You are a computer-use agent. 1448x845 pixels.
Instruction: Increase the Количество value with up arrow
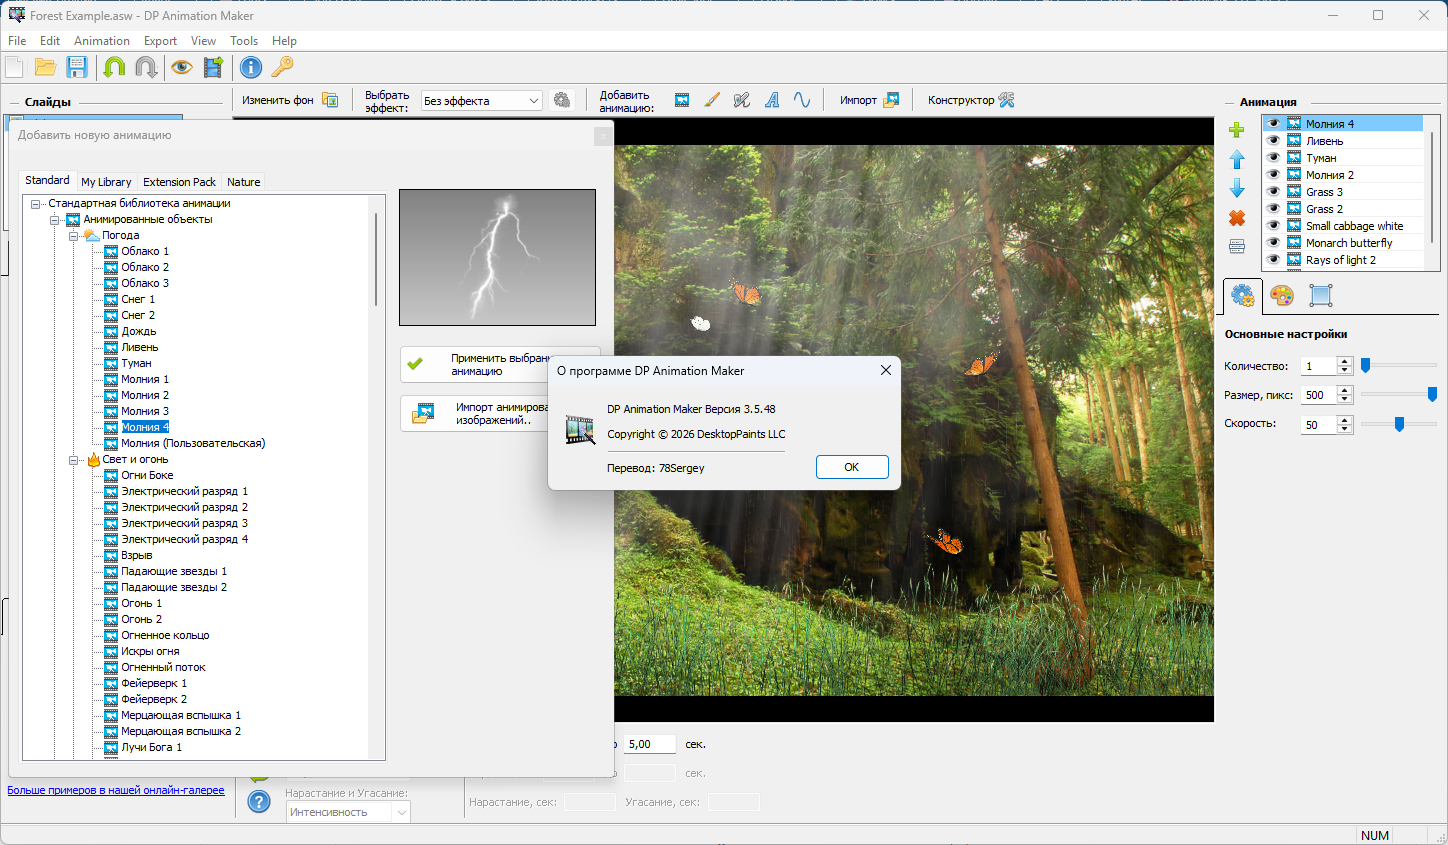tap(1345, 361)
